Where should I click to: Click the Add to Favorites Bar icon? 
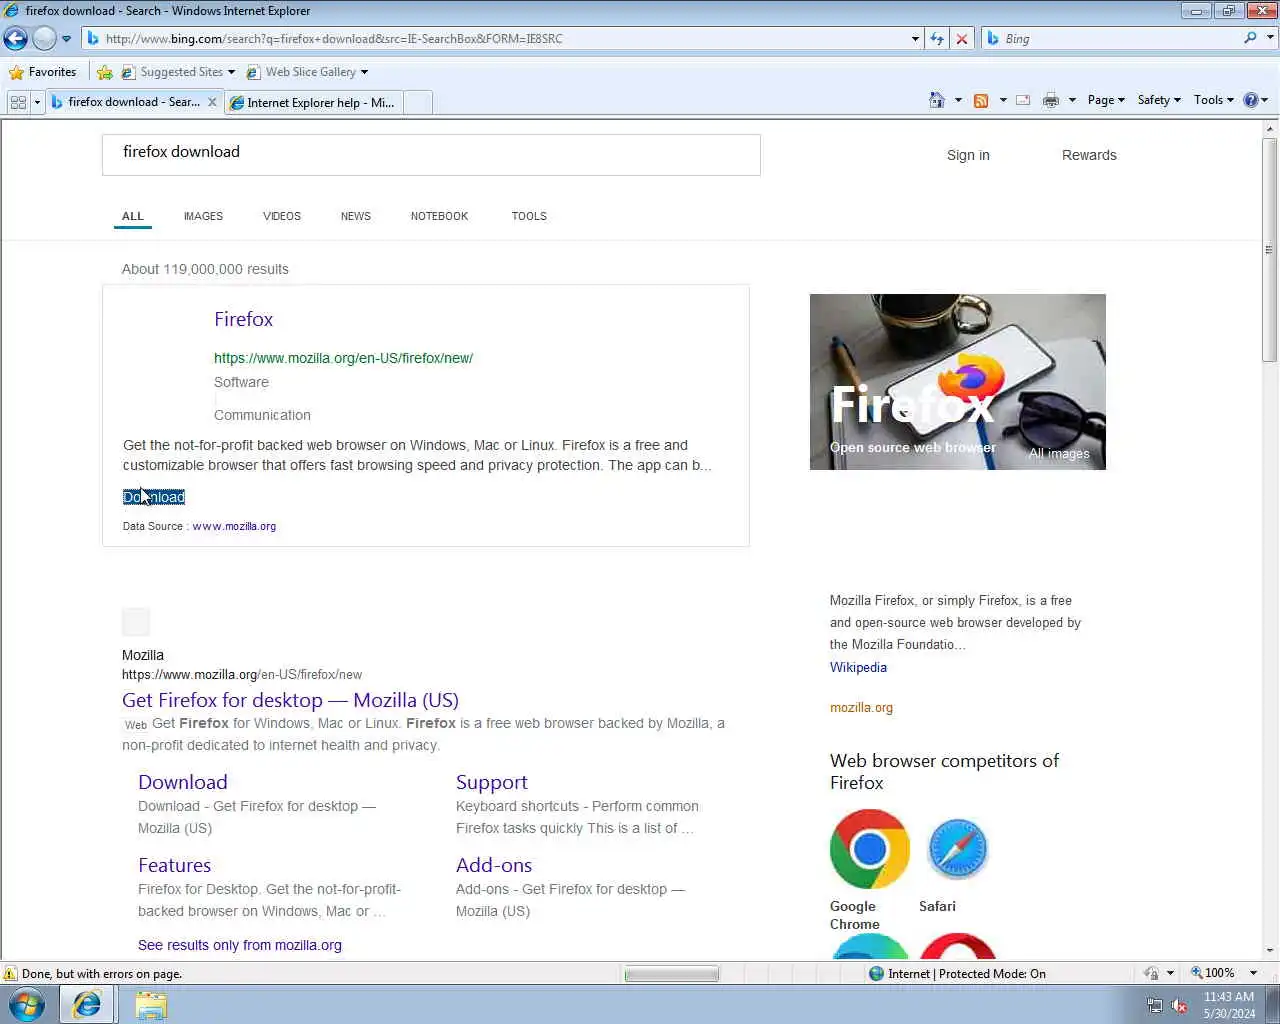coord(104,72)
